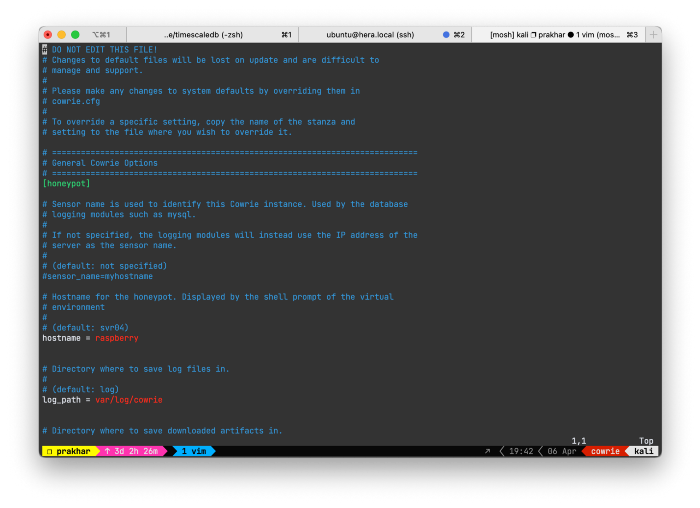Click the session icon before prakhar label

pyautogui.click(x=50, y=452)
